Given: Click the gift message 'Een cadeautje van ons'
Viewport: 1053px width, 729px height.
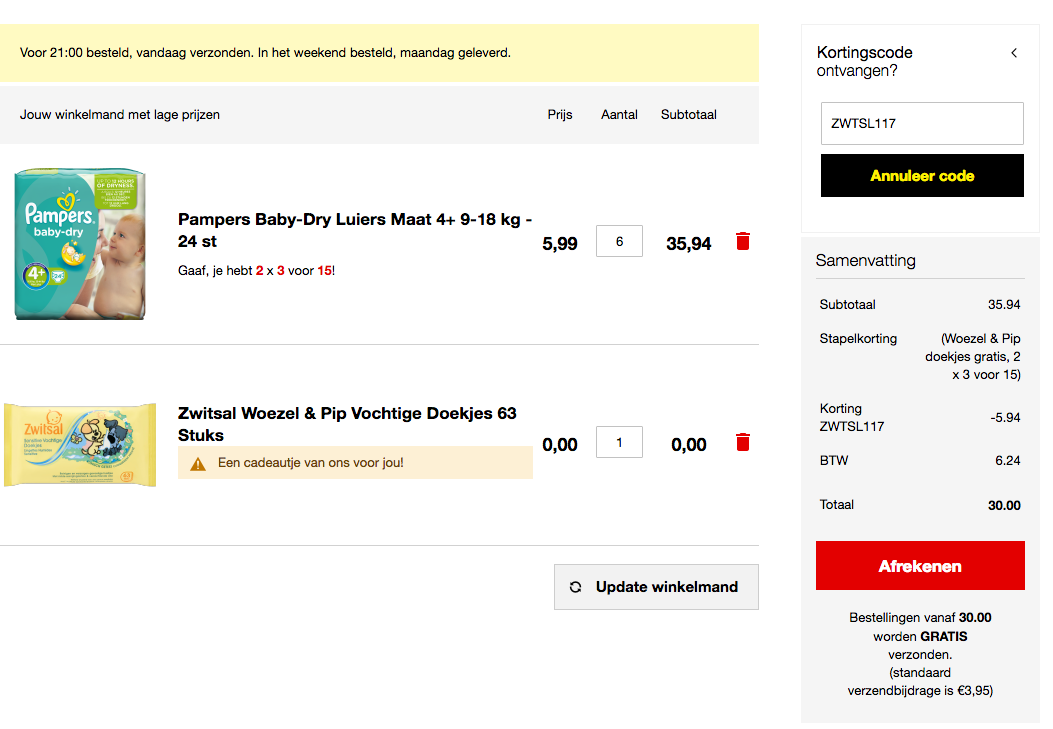Looking at the screenshot, I should point(311,463).
